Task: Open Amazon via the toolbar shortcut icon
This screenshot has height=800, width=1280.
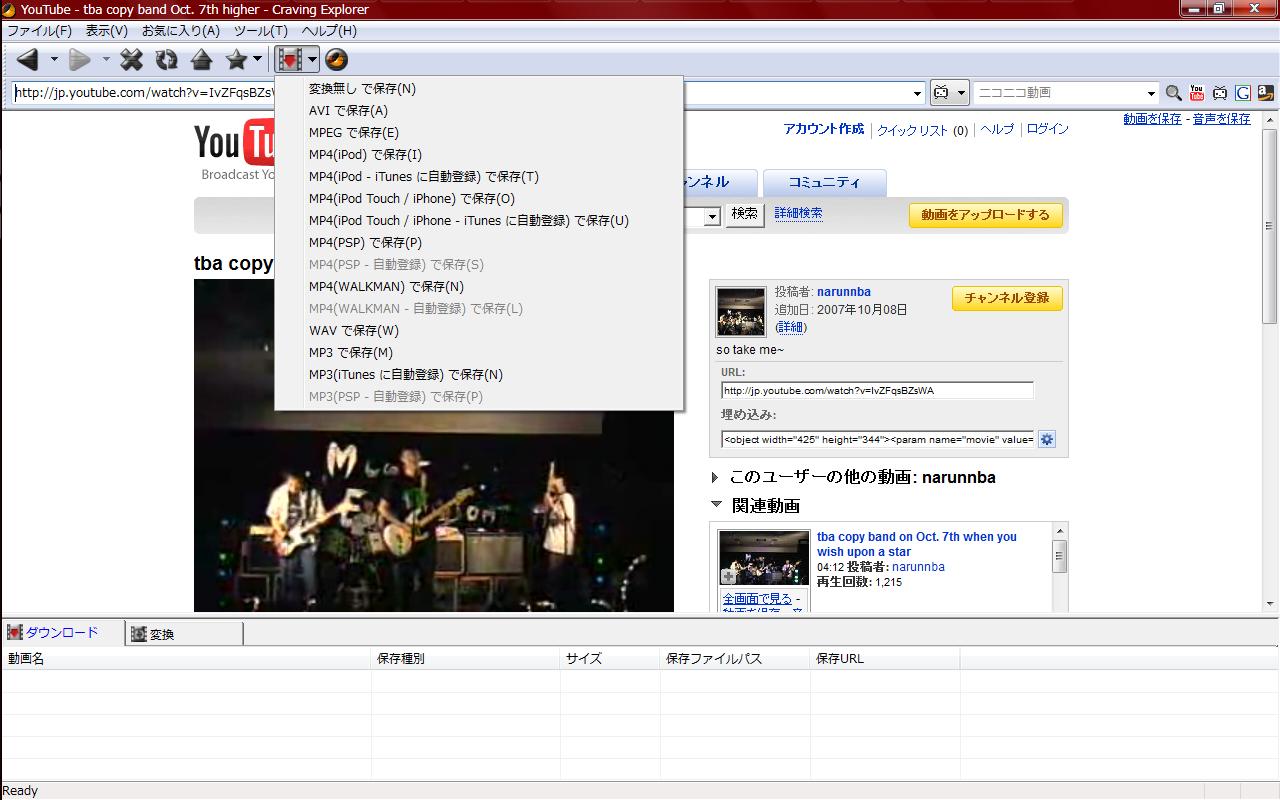Action: point(1266,93)
